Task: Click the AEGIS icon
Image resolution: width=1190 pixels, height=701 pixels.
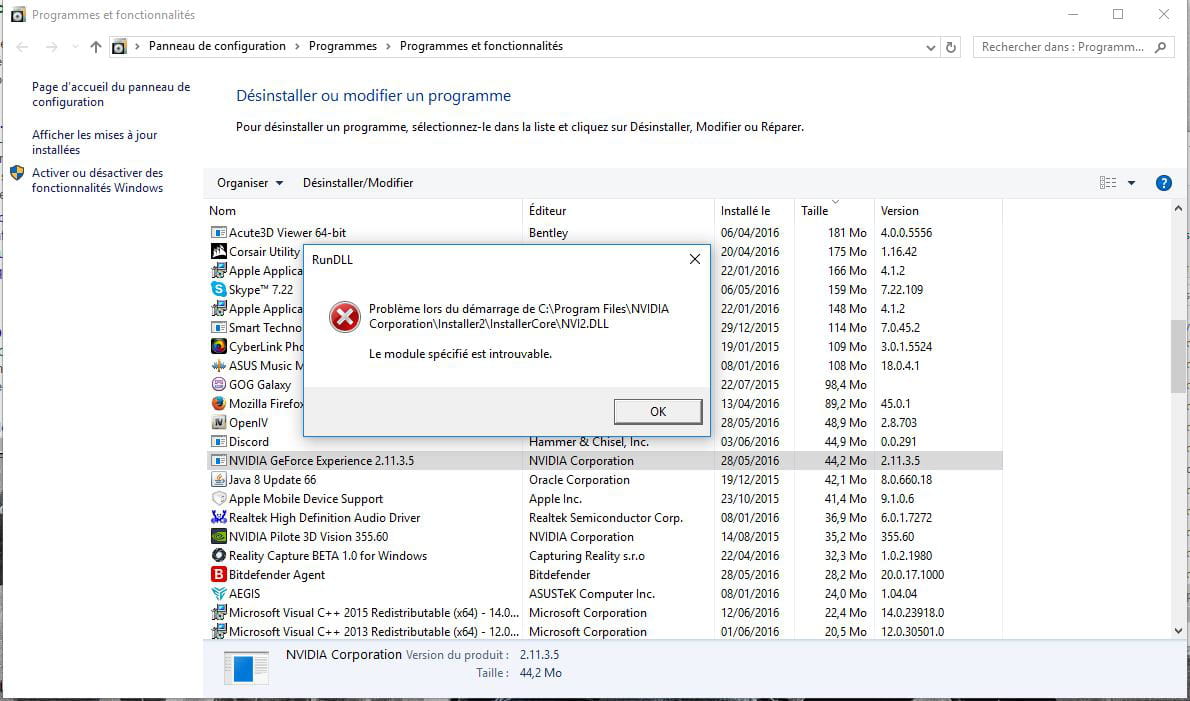Action: 219,593
